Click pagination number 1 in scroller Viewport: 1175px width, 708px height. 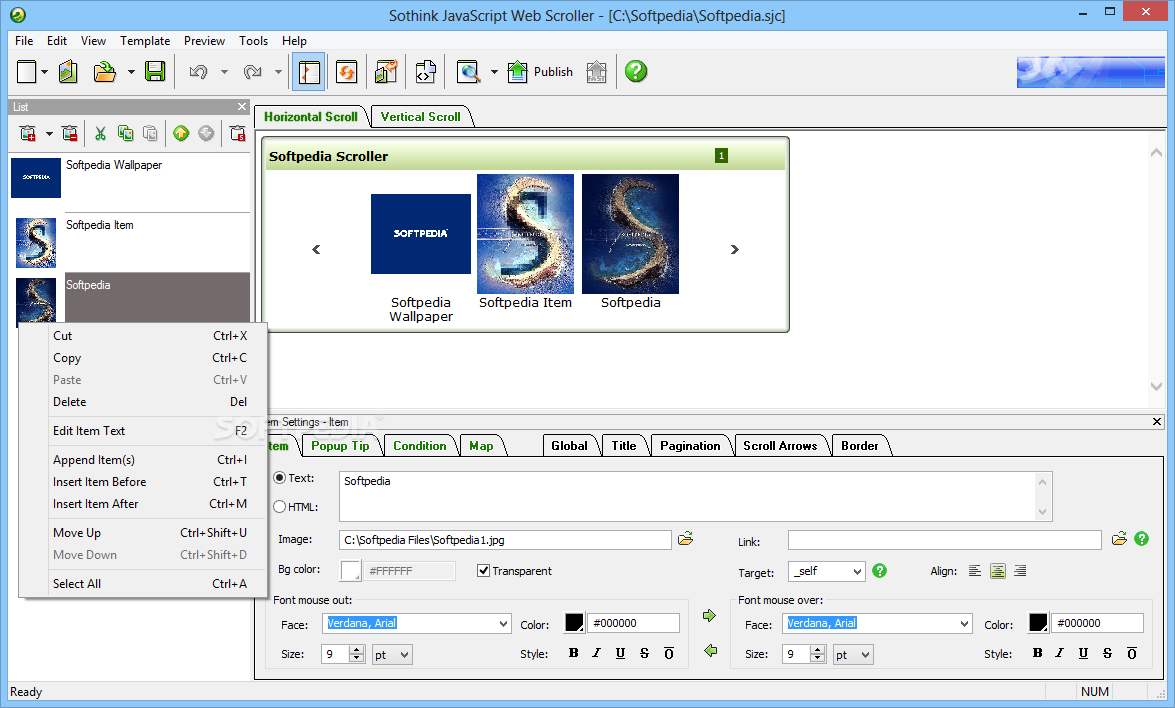click(x=721, y=156)
